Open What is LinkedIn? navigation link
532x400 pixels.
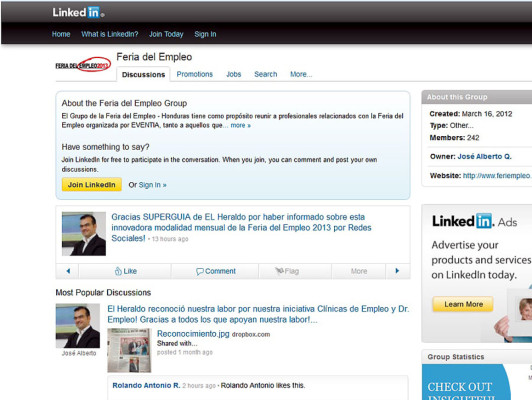click(110, 34)
